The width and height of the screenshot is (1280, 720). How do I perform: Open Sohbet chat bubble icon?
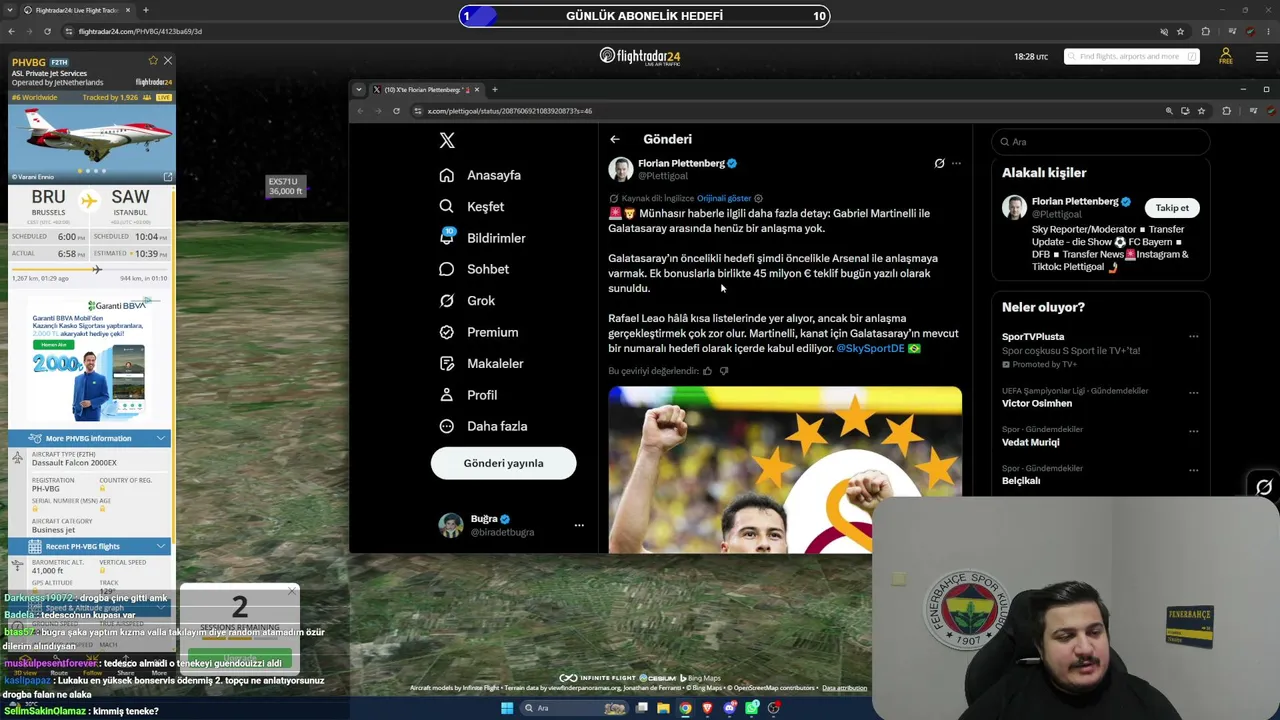coord(447,269)
